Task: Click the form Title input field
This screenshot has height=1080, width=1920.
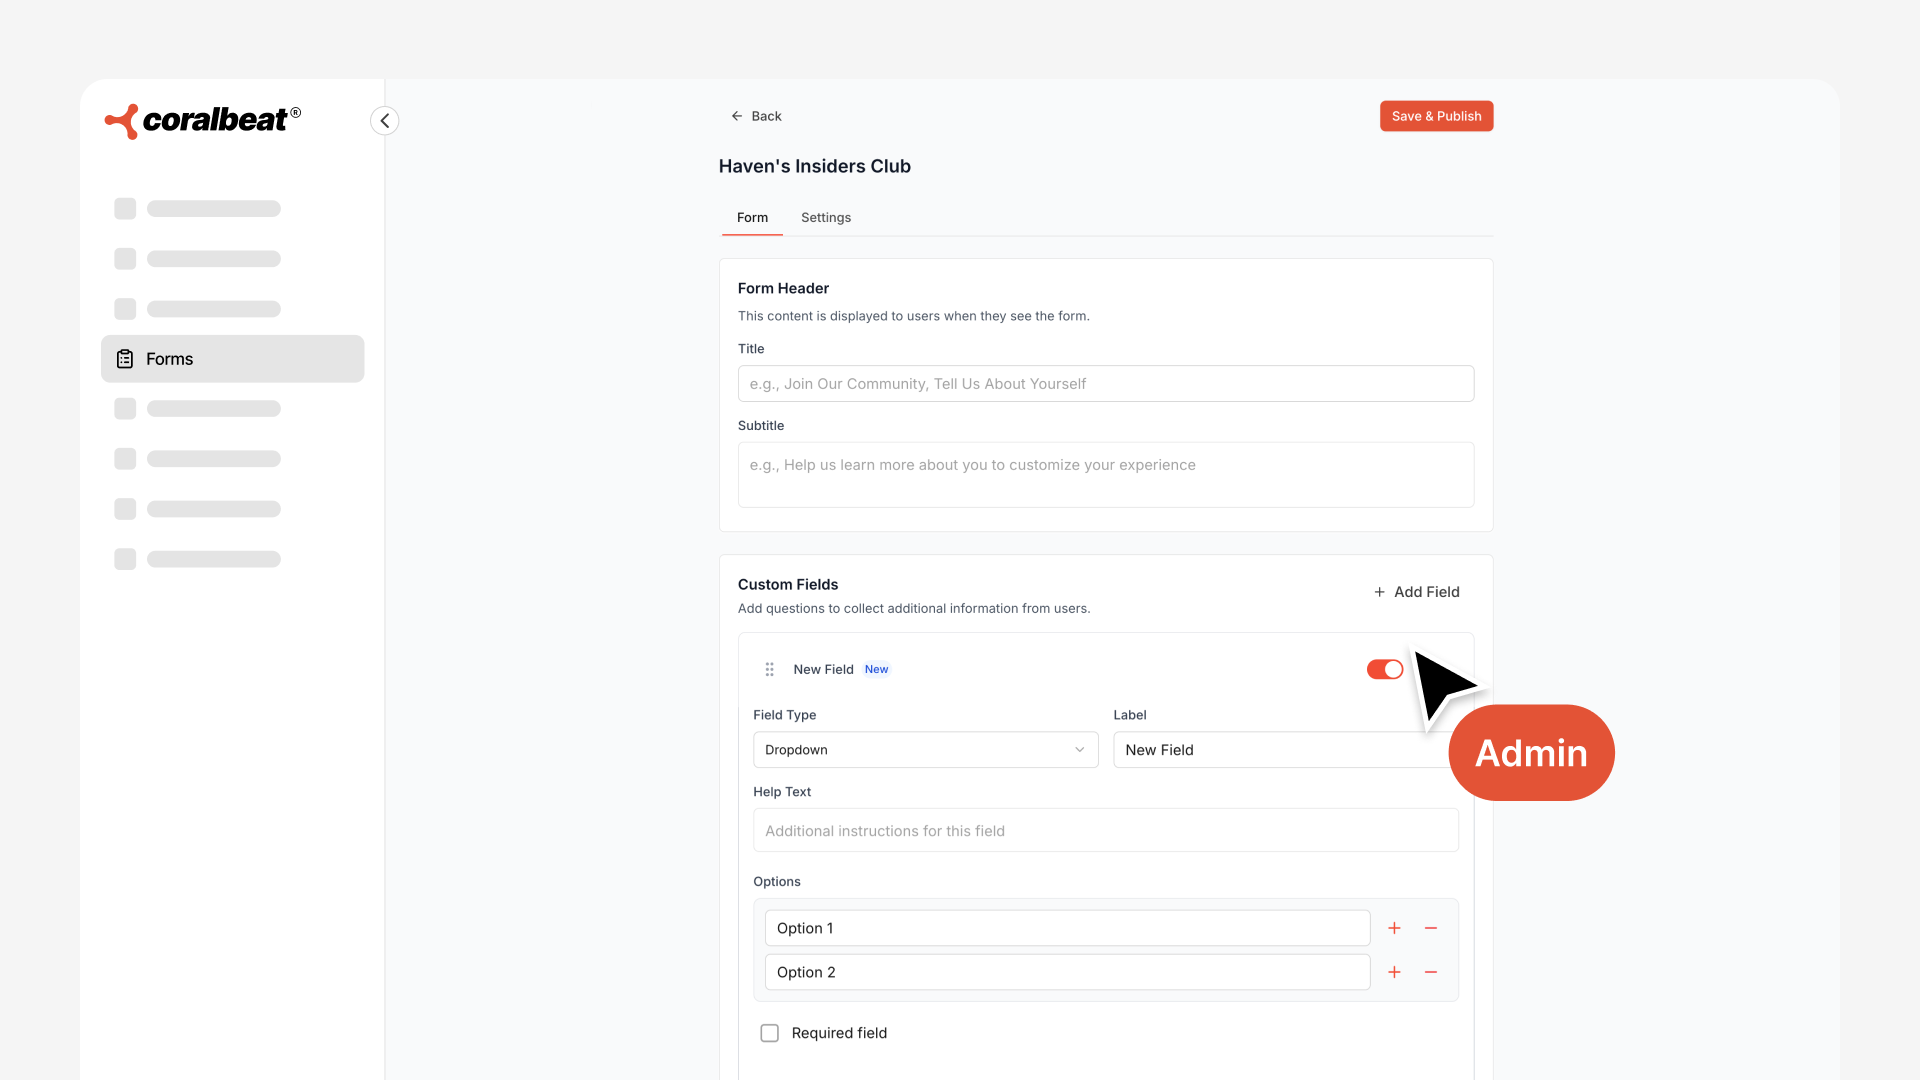Action: point(1105,384)
